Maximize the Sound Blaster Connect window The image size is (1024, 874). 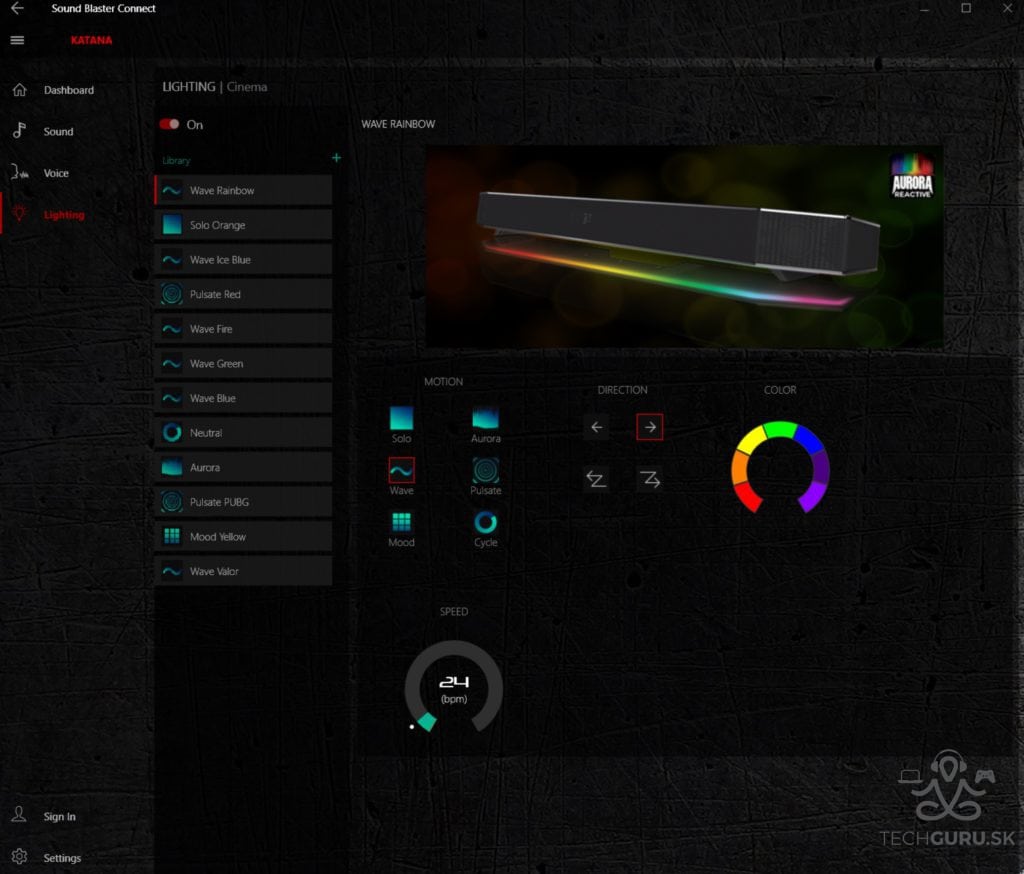[966, 8]
